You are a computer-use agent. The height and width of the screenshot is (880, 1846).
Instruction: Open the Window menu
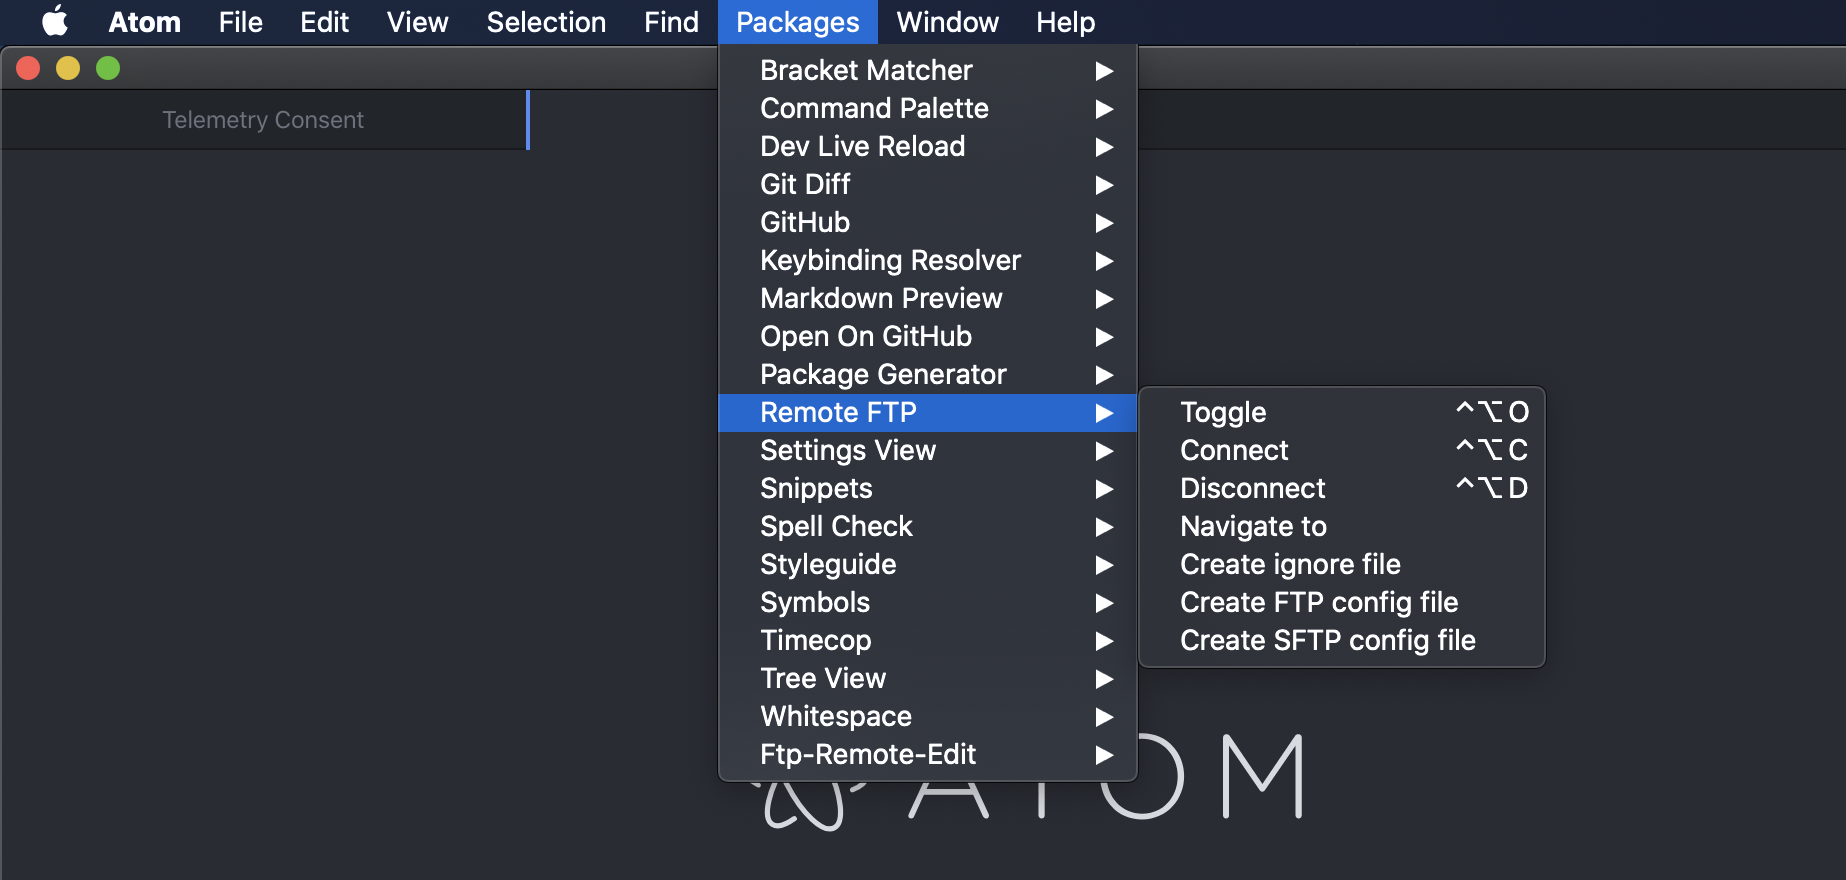pos(947,22)
